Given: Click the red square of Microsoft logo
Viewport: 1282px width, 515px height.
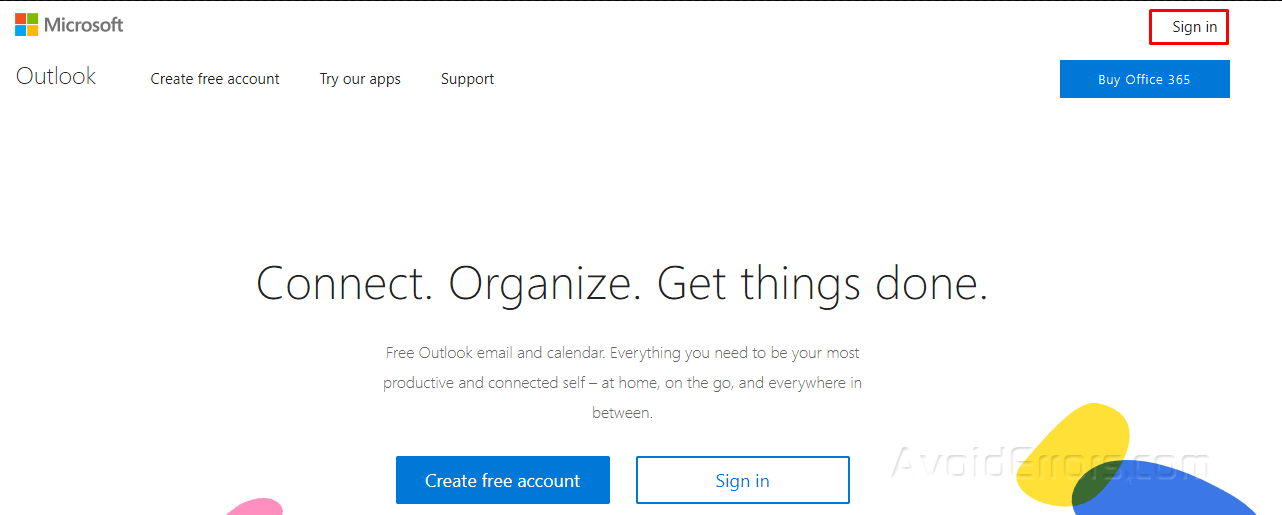Looking at the screenshot, I should tap(20, 18).
